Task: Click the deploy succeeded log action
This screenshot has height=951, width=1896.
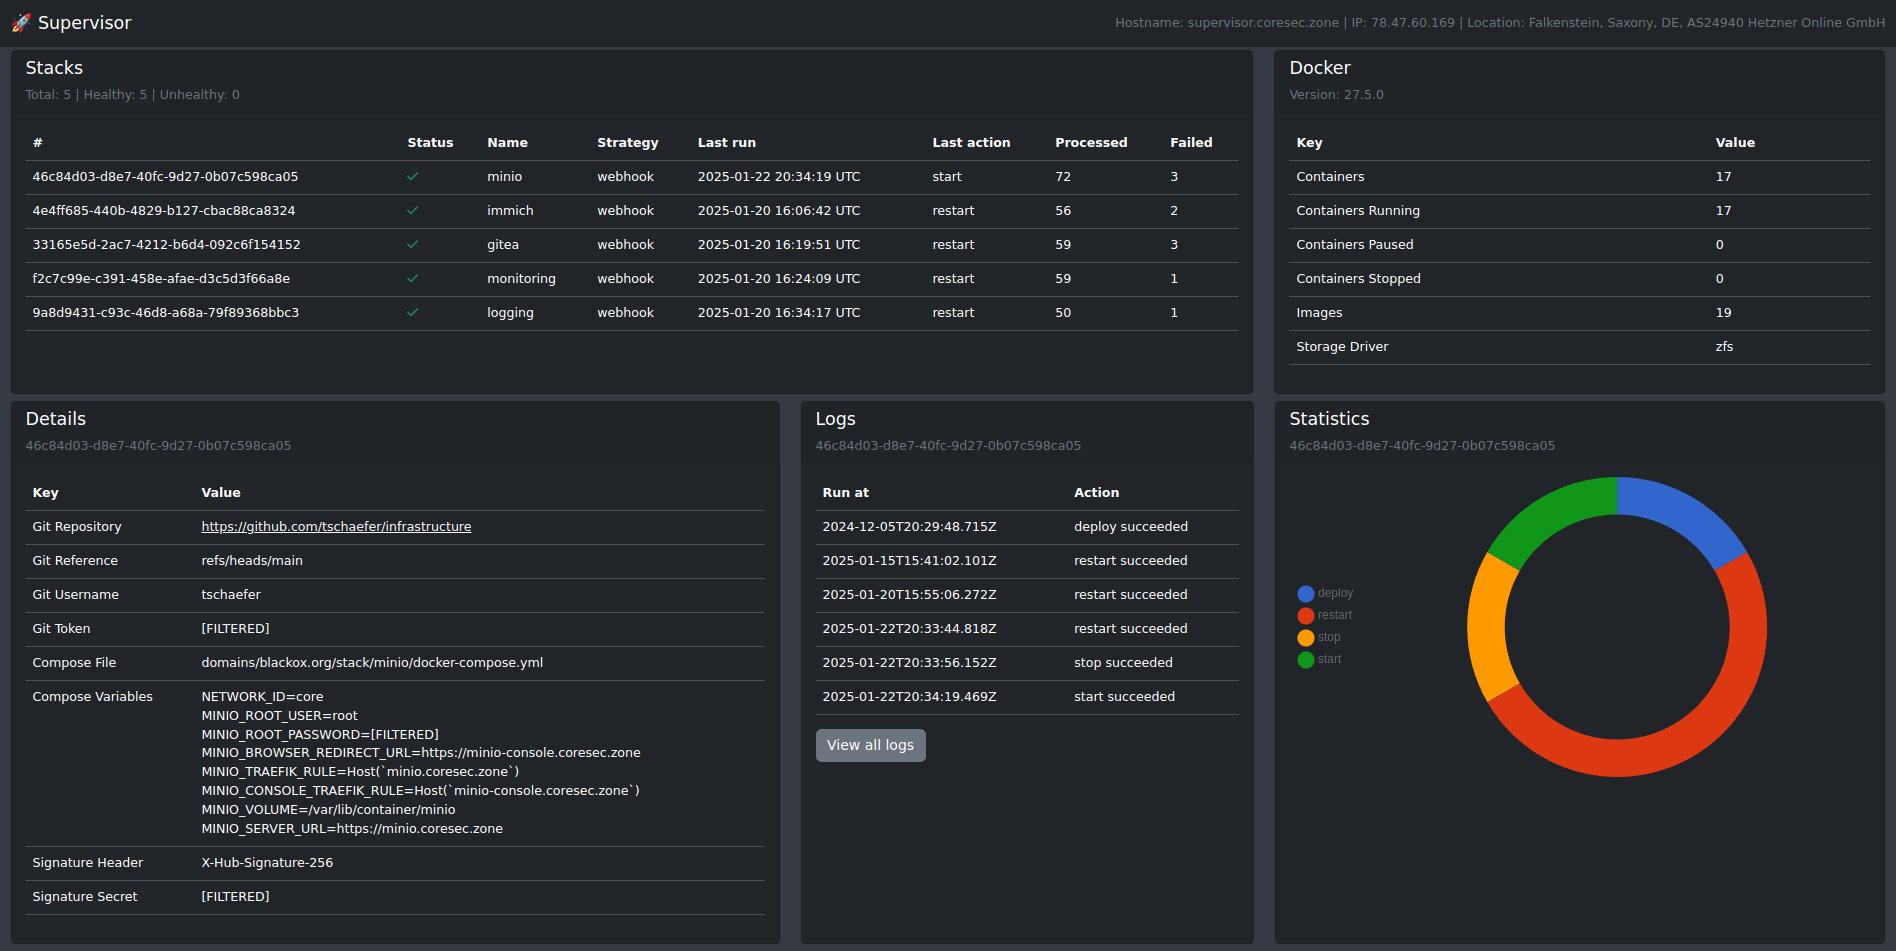Action: [x=1131, y=527]
